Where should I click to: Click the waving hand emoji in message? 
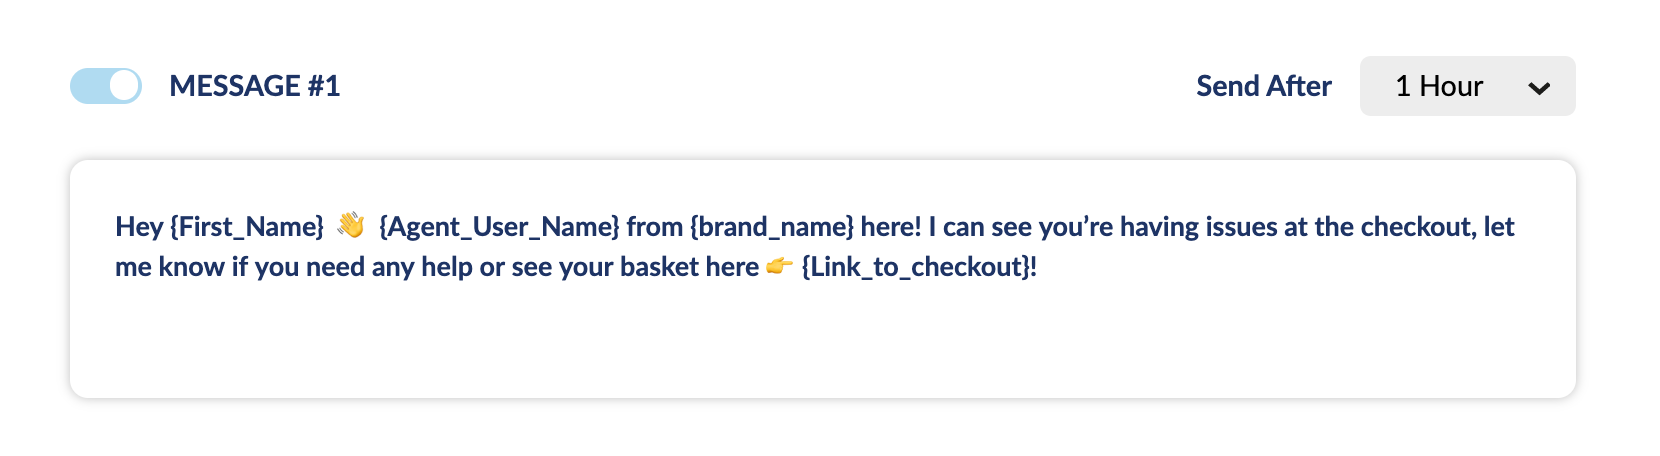[x=351, y=225]
